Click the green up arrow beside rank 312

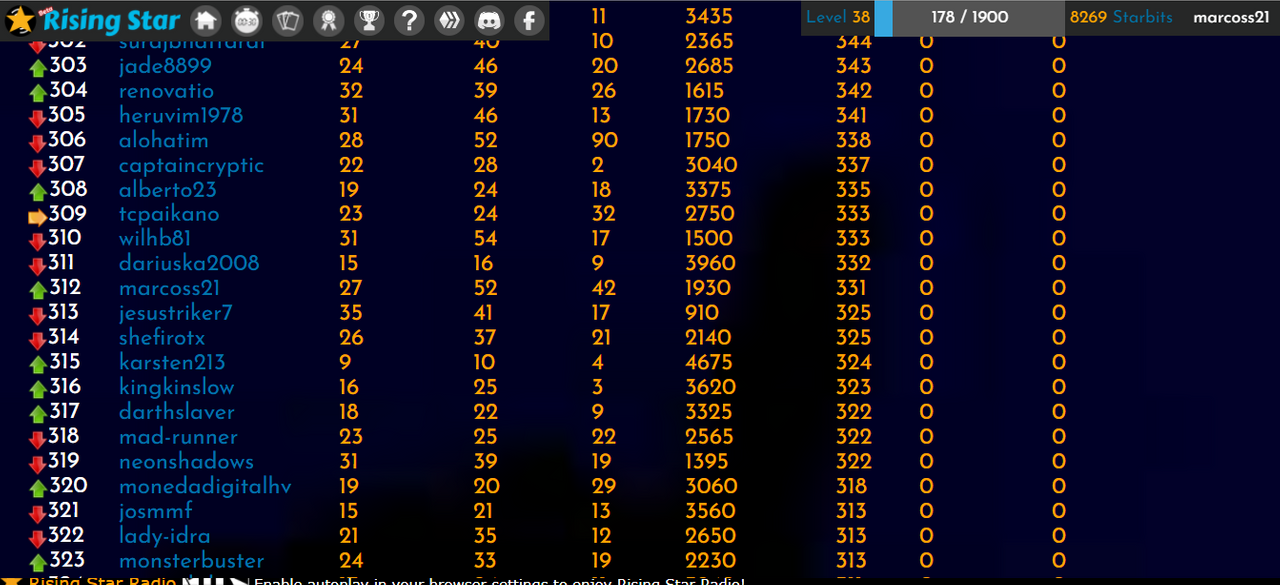click(x=38, y=291)
